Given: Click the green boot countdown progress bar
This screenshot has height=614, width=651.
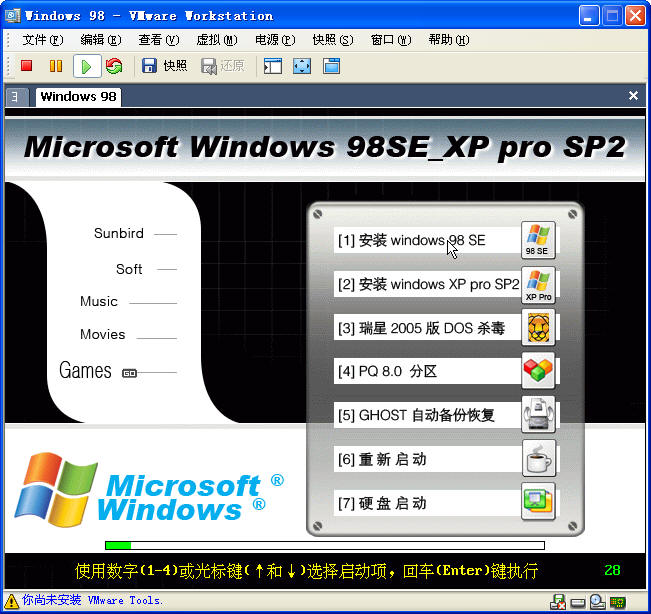Looking at the screenshot, I should 325,545.
